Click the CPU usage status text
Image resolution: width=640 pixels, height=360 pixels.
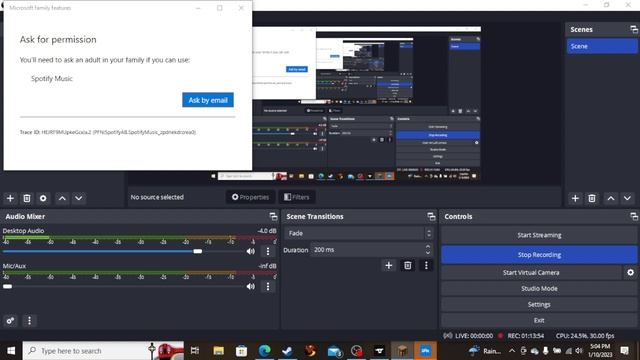pyautogui.click(x=584, y=336)
